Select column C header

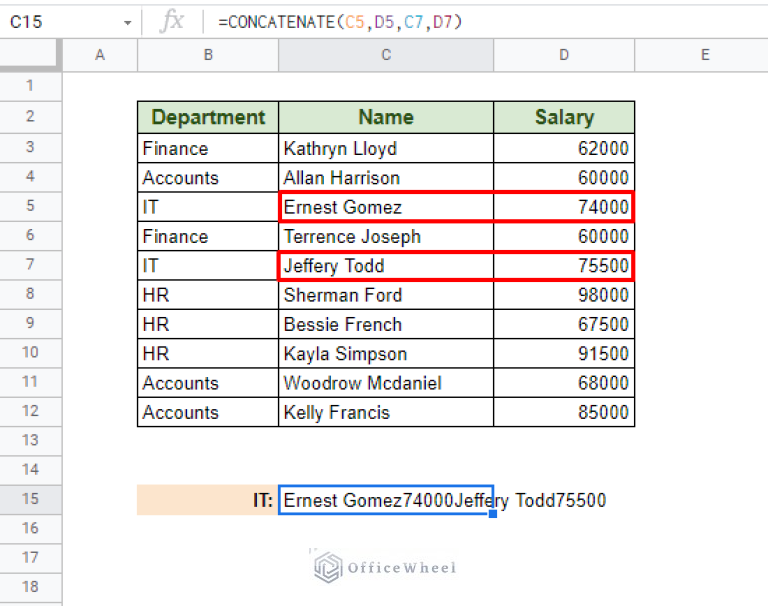(386, 55)
